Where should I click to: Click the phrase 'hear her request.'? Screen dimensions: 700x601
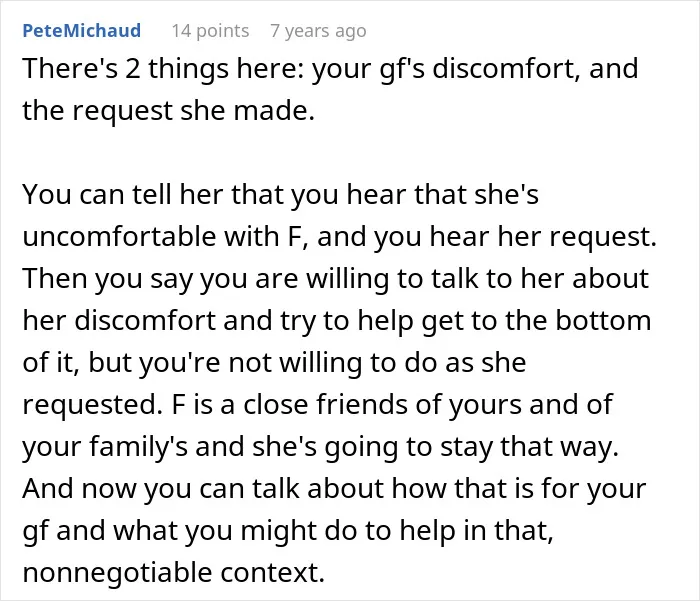pyautogui.click(x=543, y=237)
